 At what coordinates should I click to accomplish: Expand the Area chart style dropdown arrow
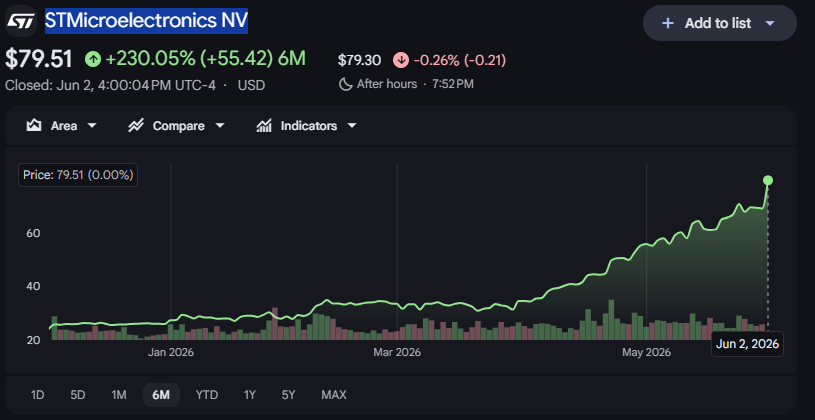(x=92, y=126)
